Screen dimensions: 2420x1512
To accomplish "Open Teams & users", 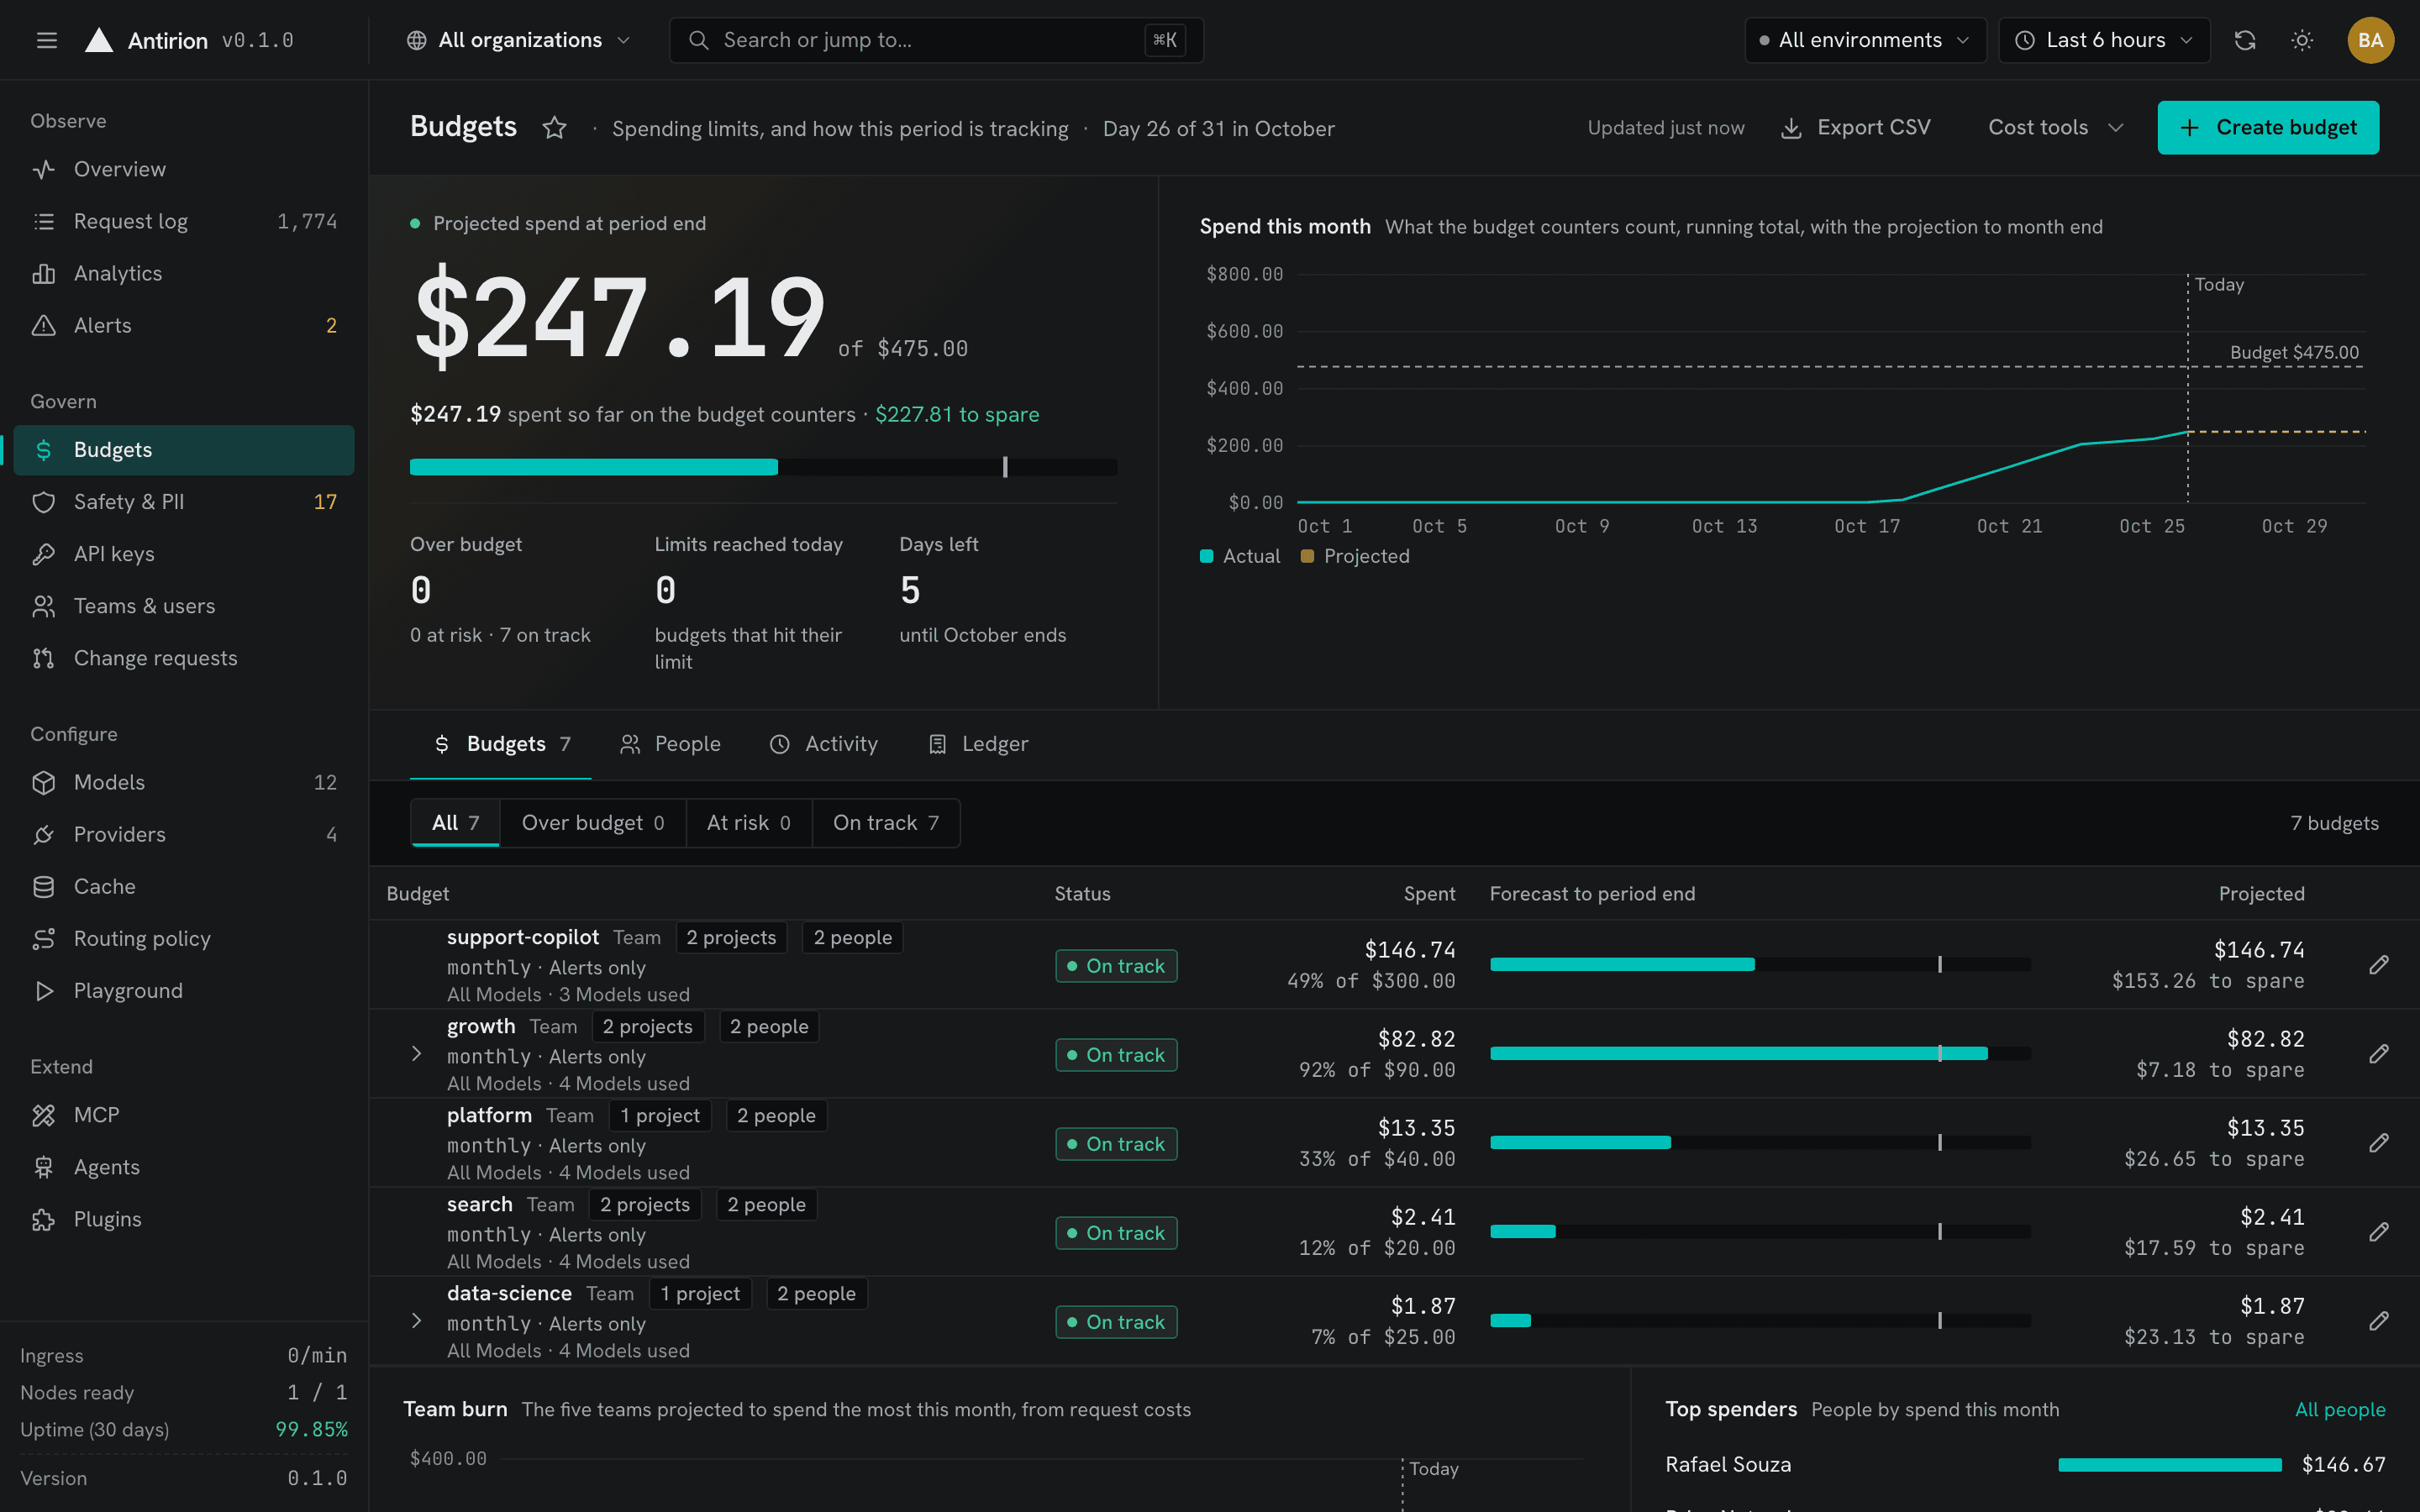I will click(x=184, y=606).
